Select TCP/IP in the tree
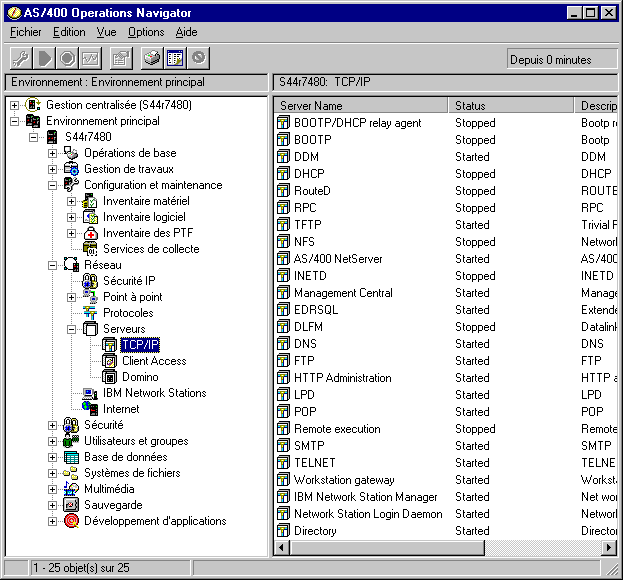This screenshot has width=623, height=580. (x=140, y=345)
